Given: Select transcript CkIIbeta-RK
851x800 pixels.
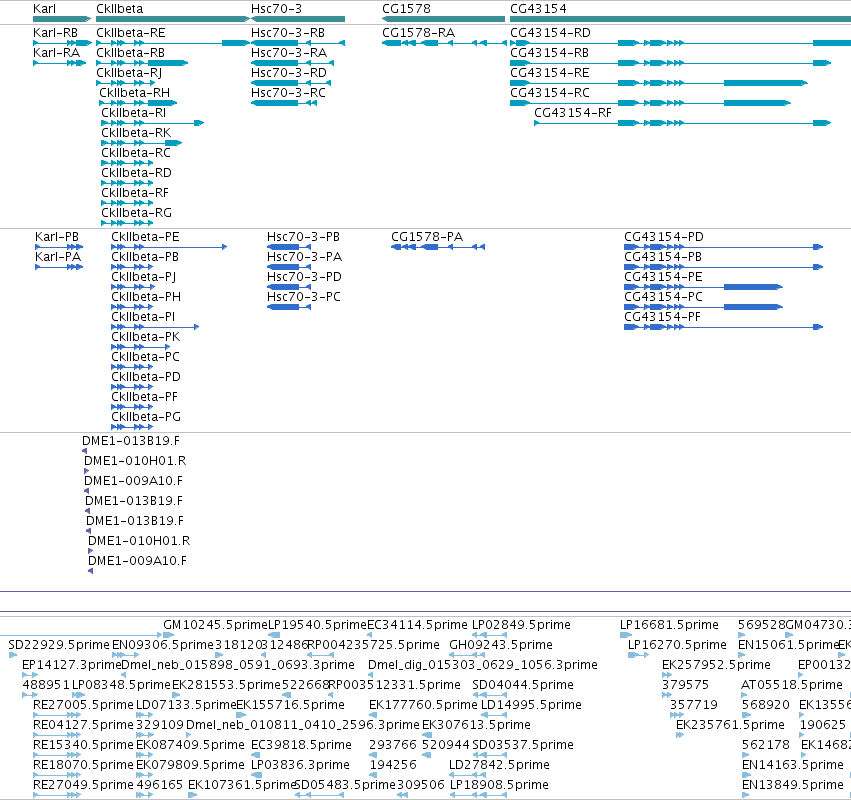Looking at the screenshot, I should click(142, 143).
